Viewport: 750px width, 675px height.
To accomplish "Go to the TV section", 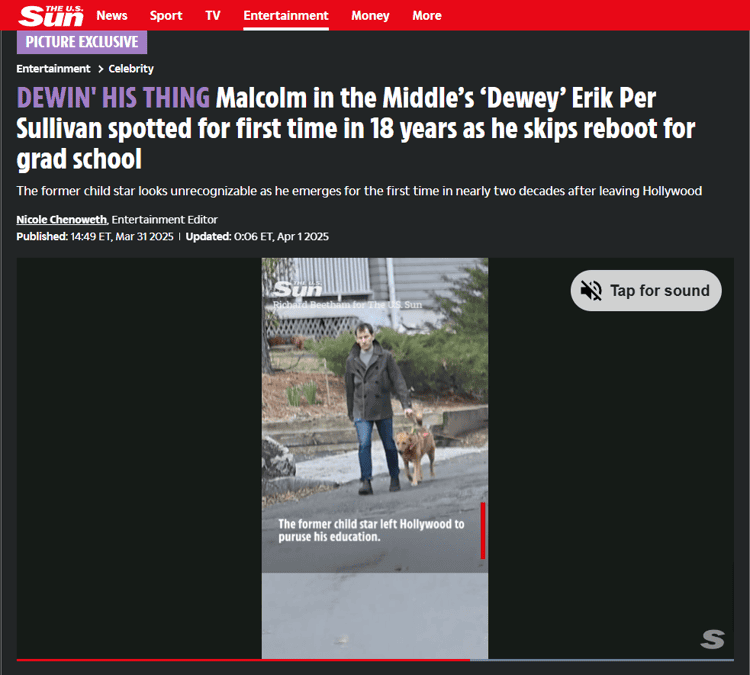I will point(213,15).
